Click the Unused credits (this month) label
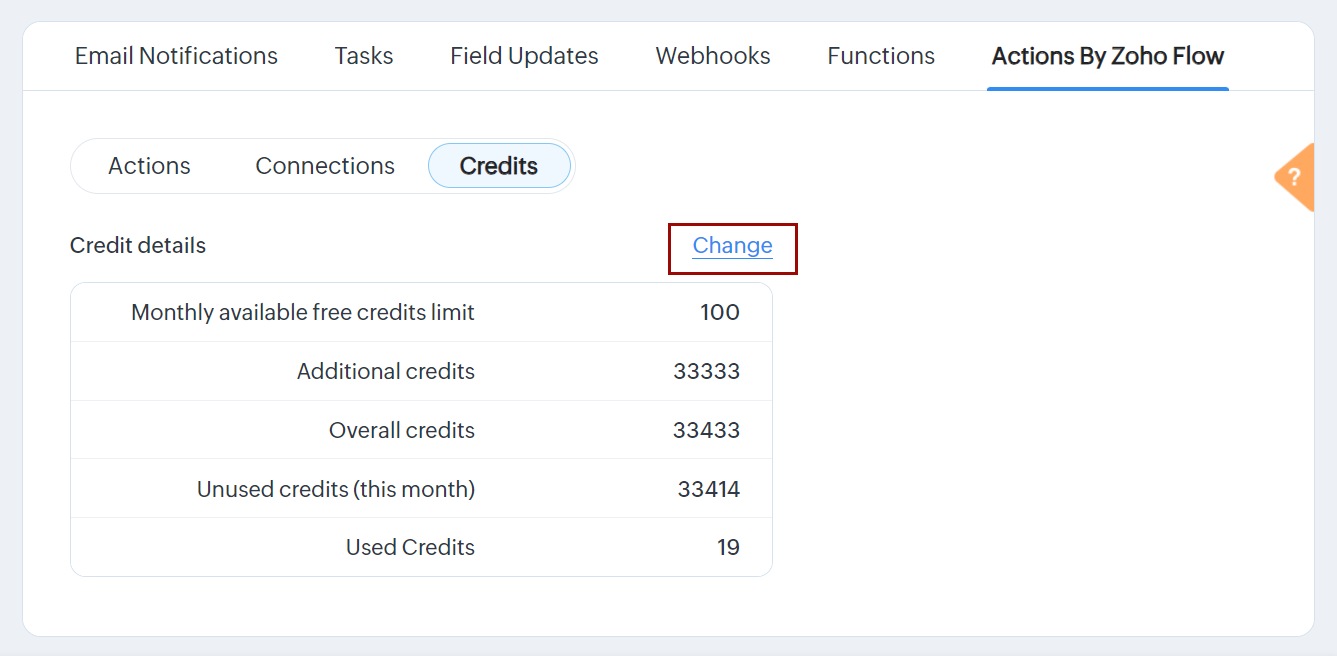Image resolution: width=1337 pixels, height=656 pixels. 336,490
